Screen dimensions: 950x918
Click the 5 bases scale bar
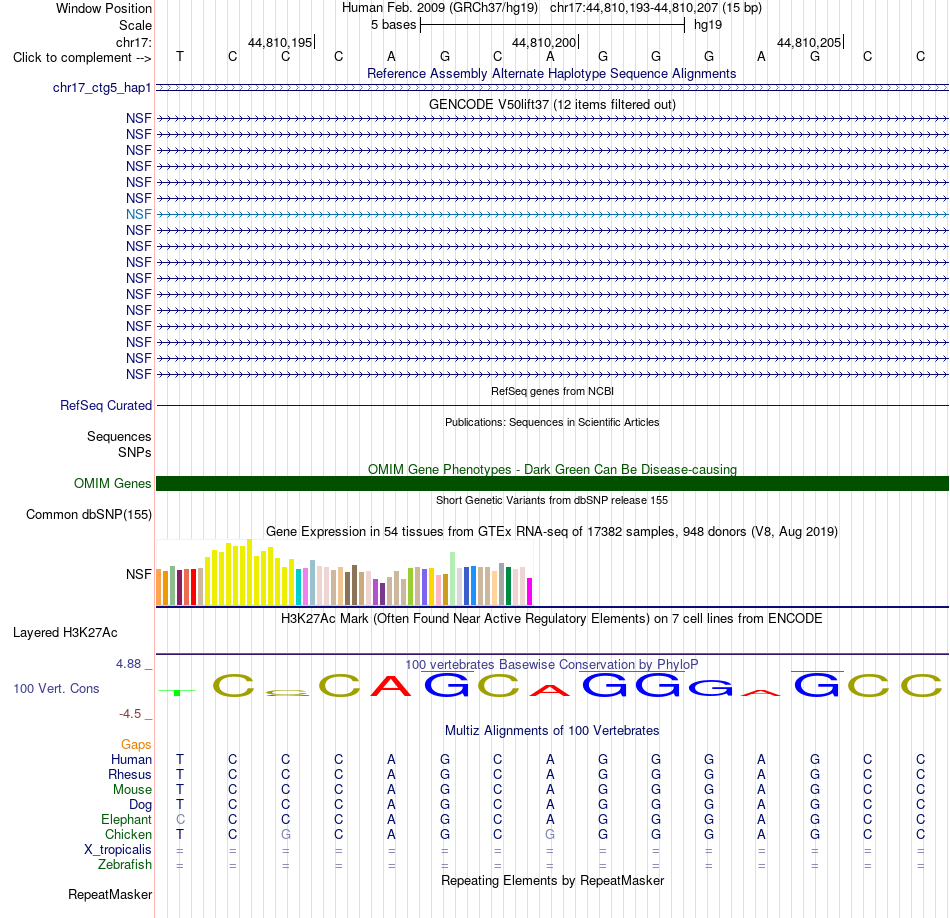(x=552, y=25)
